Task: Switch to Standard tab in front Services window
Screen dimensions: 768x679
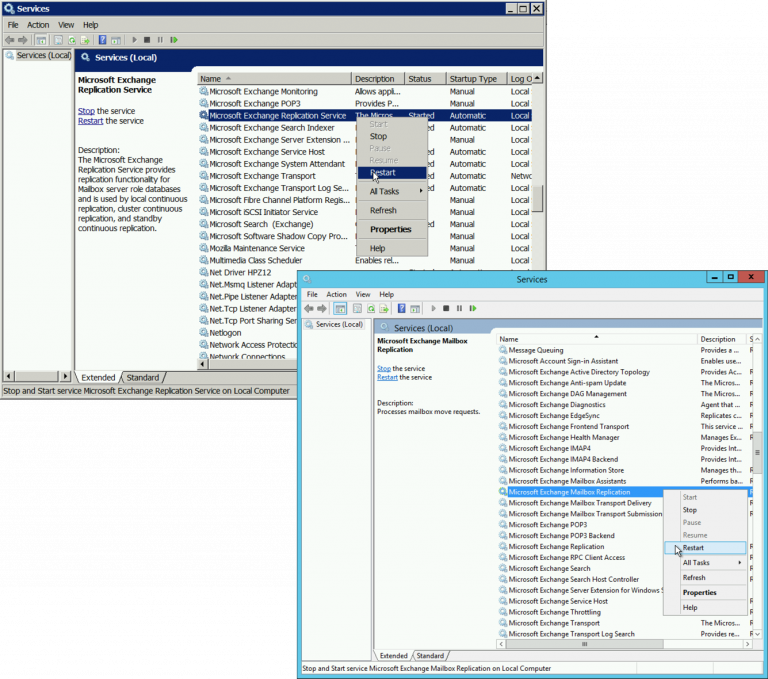Action: [430, 656]
